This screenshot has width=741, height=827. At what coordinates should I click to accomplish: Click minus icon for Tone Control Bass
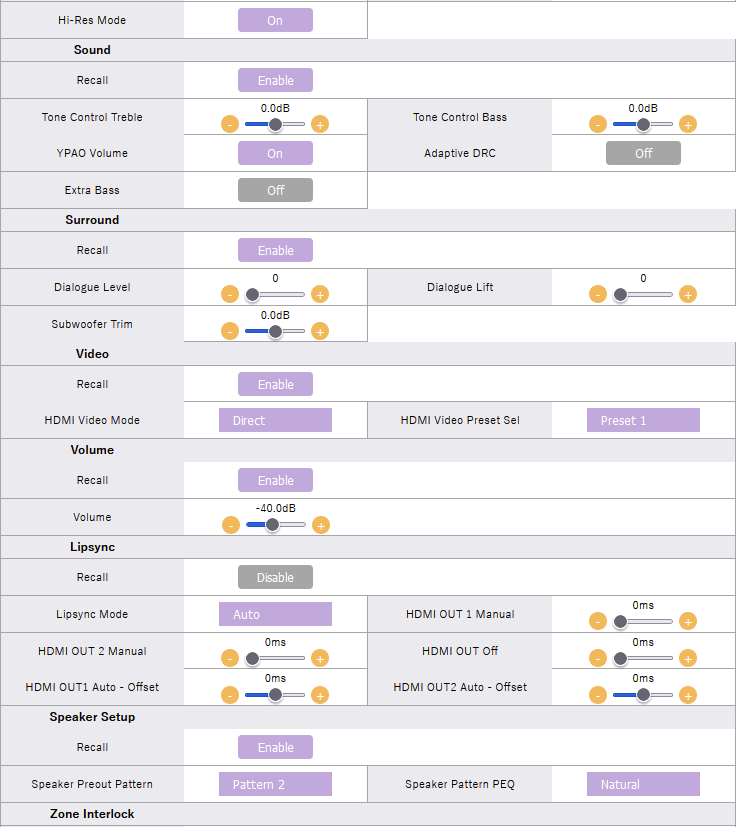(x=598, y=125)
